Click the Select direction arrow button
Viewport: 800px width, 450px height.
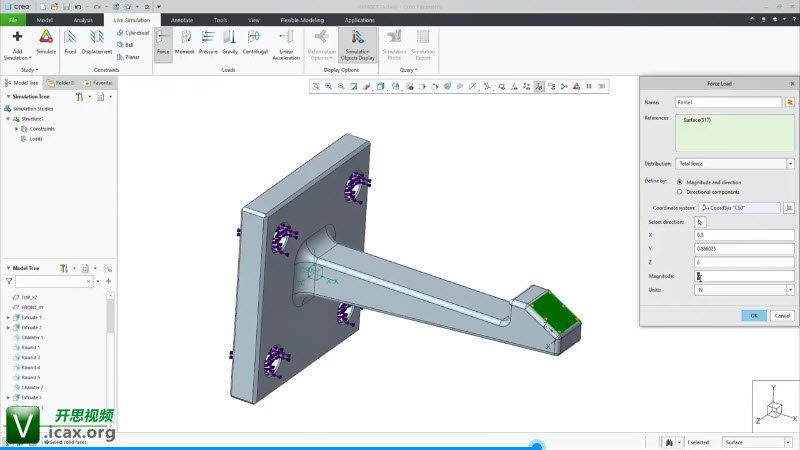click(700, 221)
